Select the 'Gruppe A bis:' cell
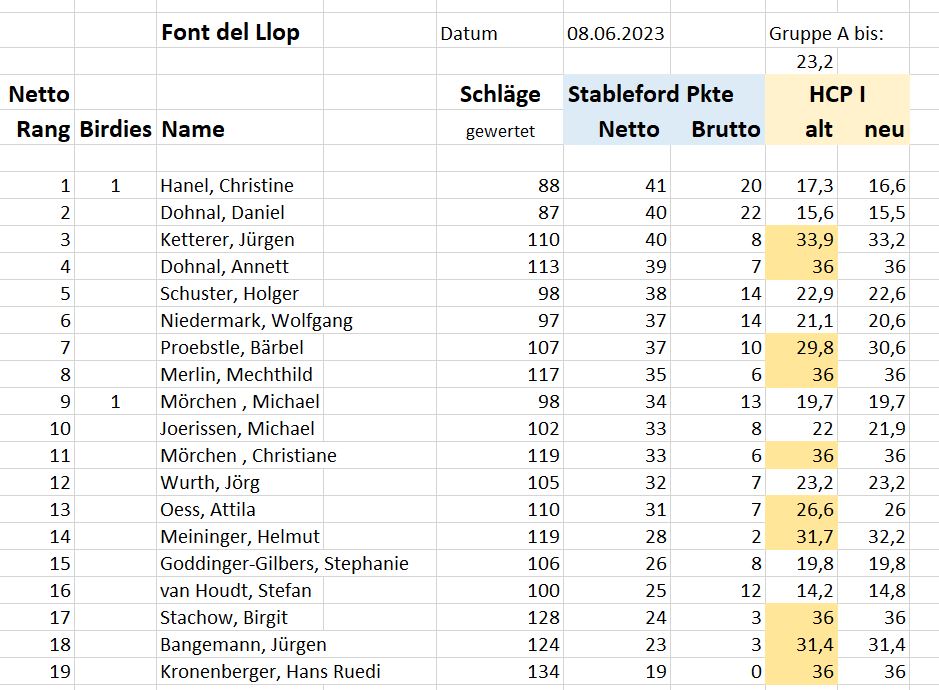Viewport: 939px width, 690px height. 826,34
